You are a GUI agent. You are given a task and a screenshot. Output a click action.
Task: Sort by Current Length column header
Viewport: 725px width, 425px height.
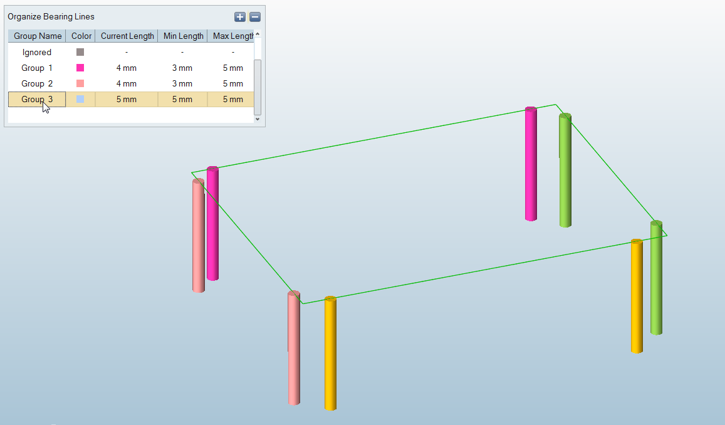[x=127, y=36]
